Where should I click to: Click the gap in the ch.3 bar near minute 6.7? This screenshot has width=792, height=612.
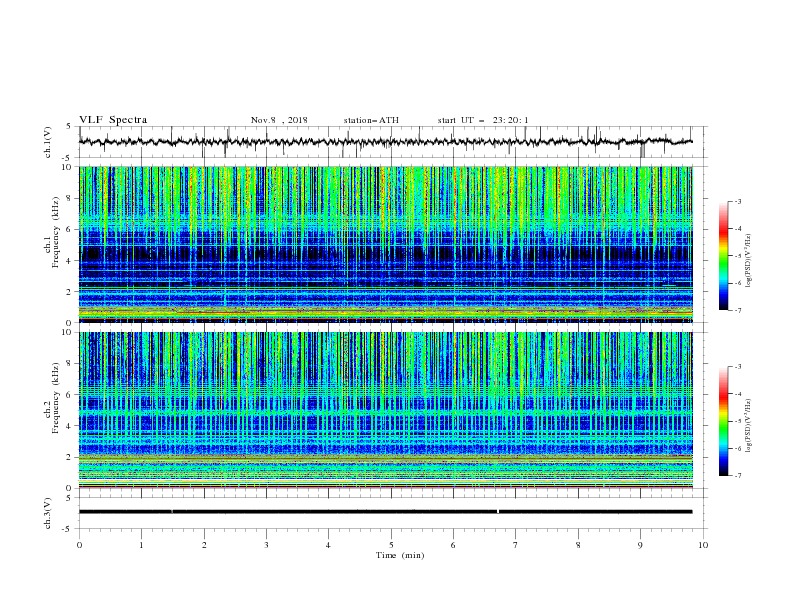coord(498,512)
